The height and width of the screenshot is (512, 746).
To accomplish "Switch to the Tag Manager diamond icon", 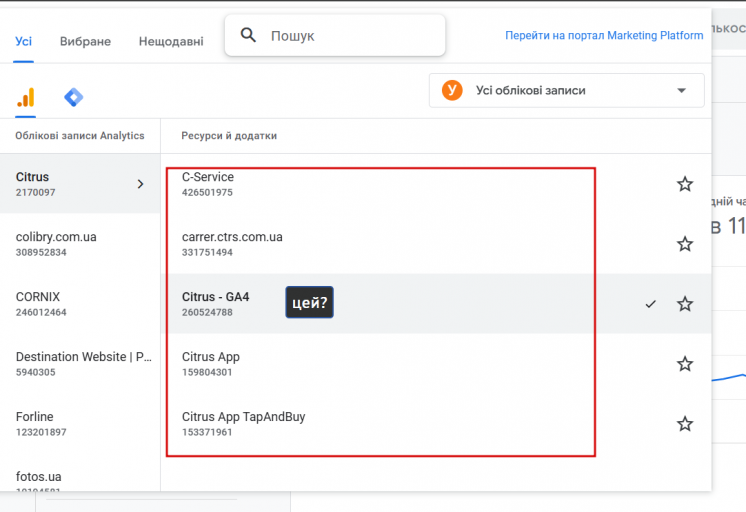I will [73, 97].
